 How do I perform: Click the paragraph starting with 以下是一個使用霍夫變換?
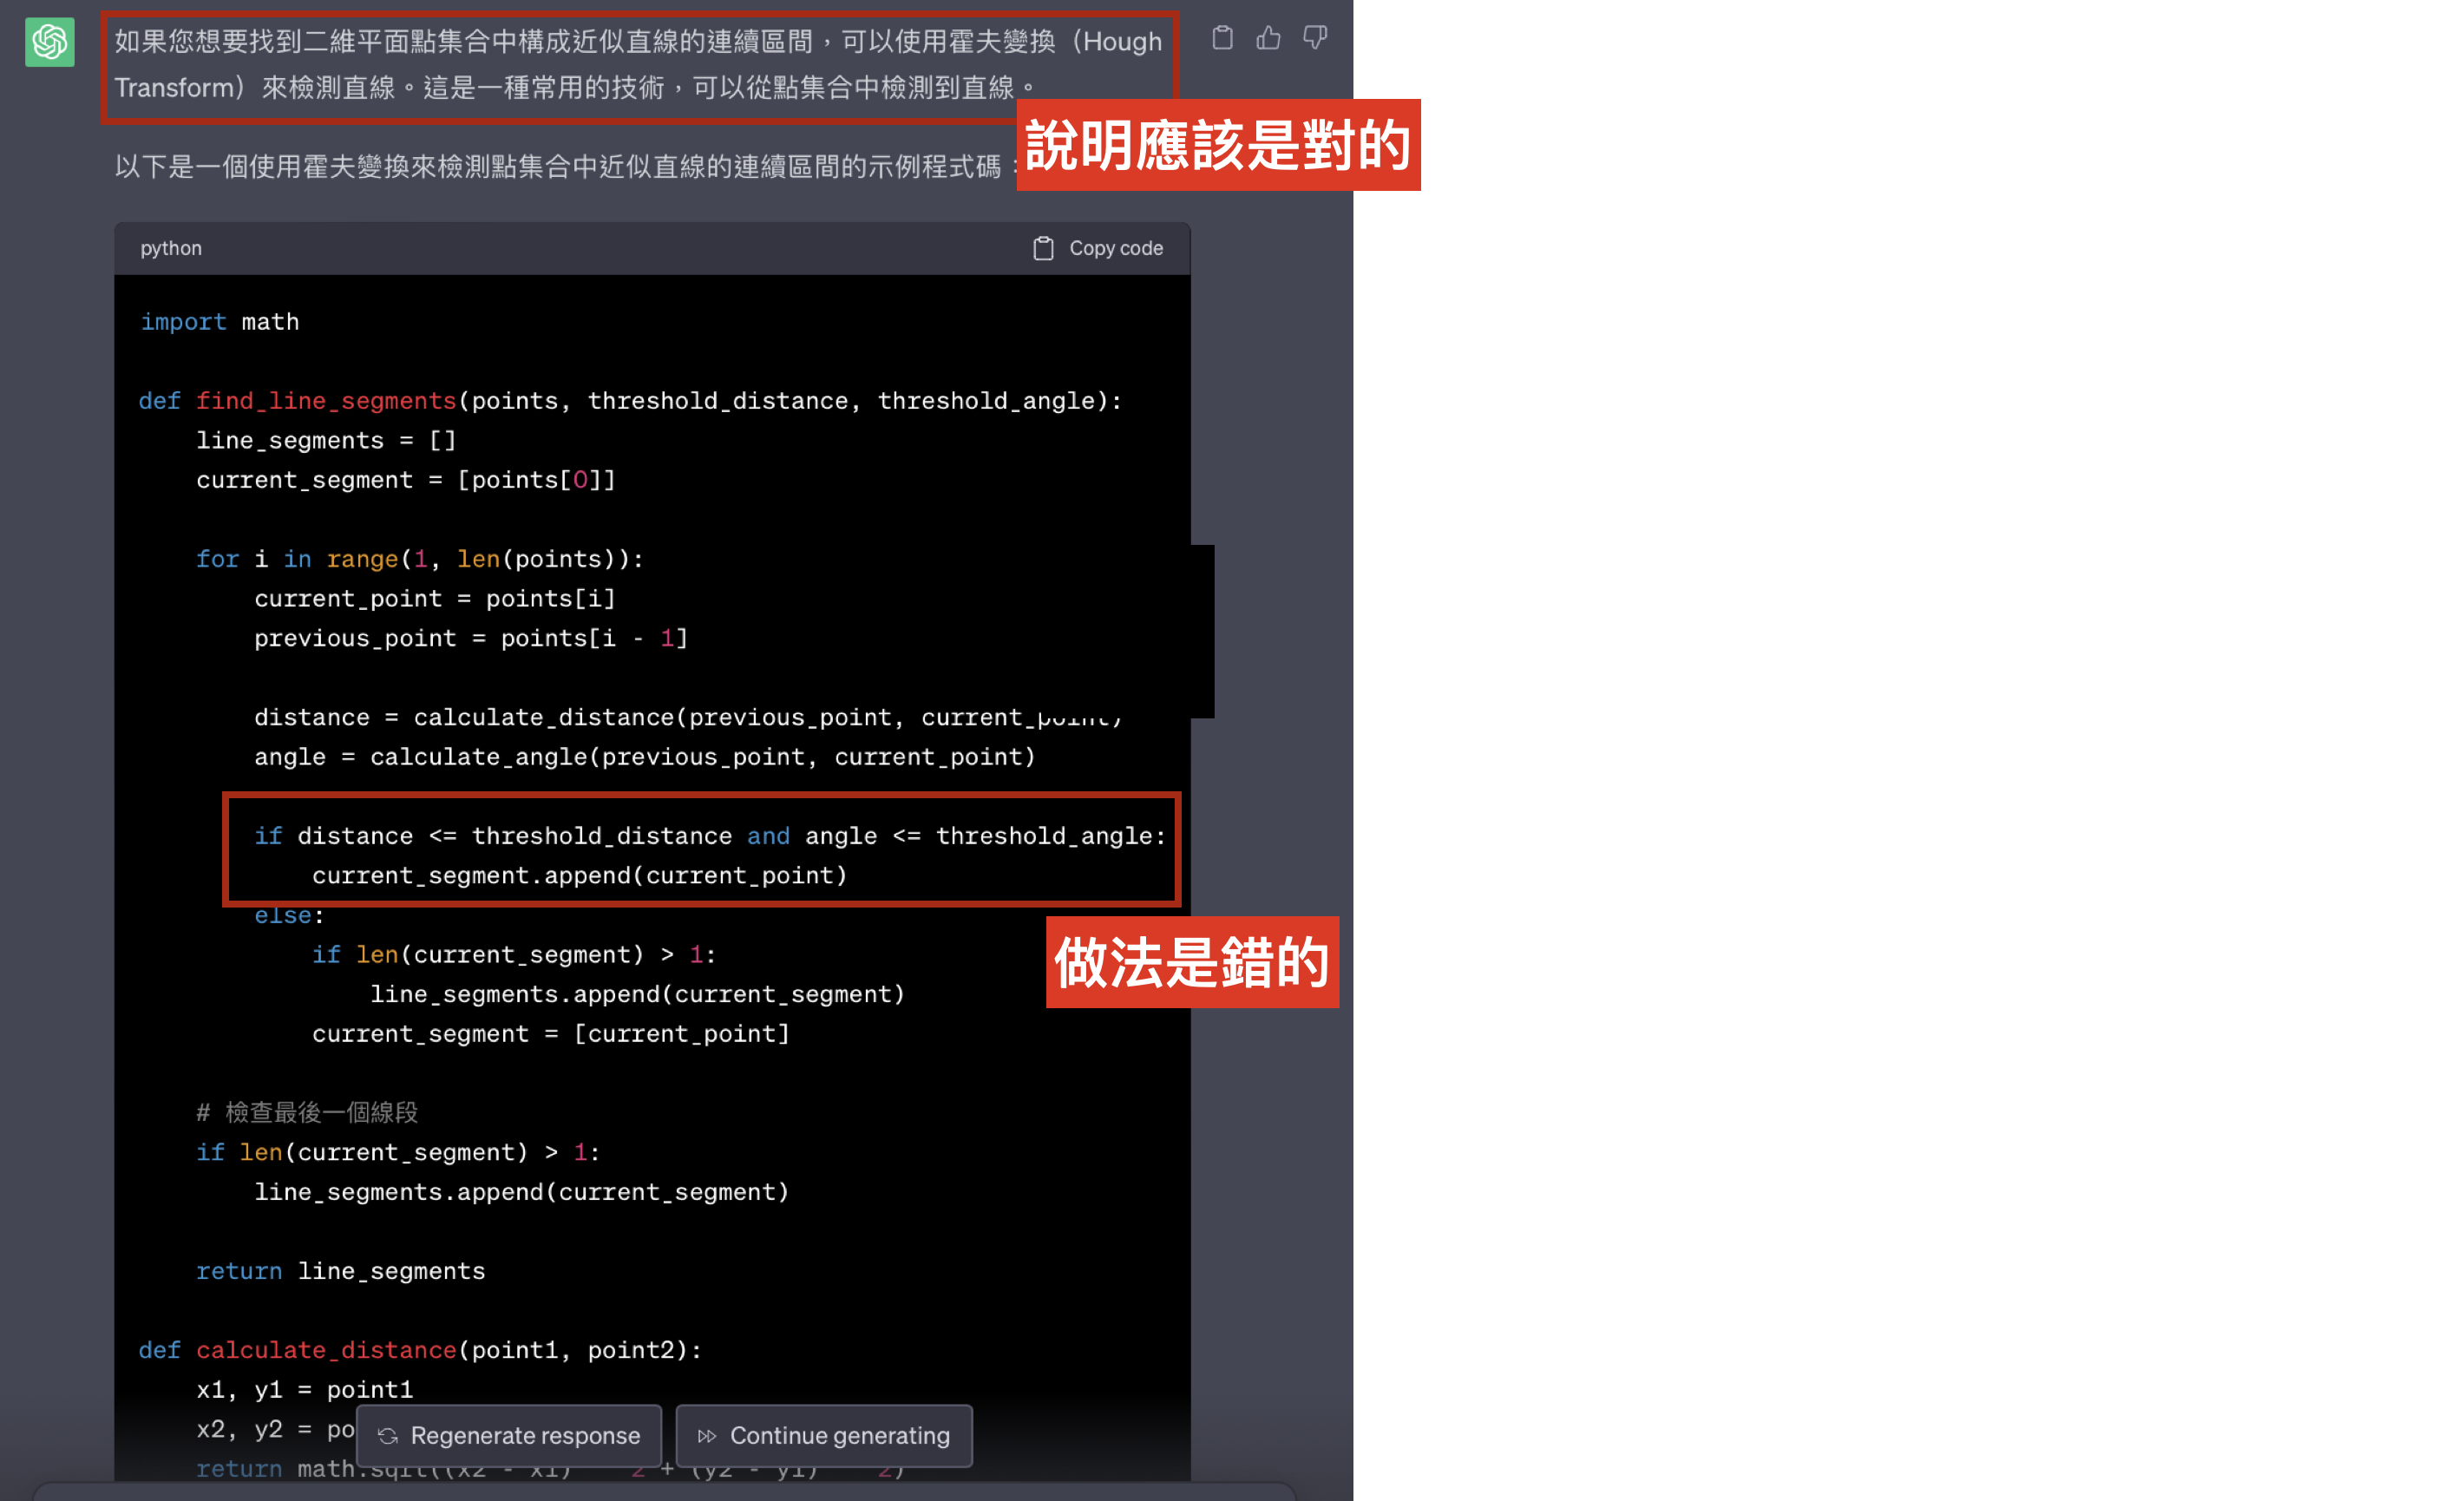(560, 166)
